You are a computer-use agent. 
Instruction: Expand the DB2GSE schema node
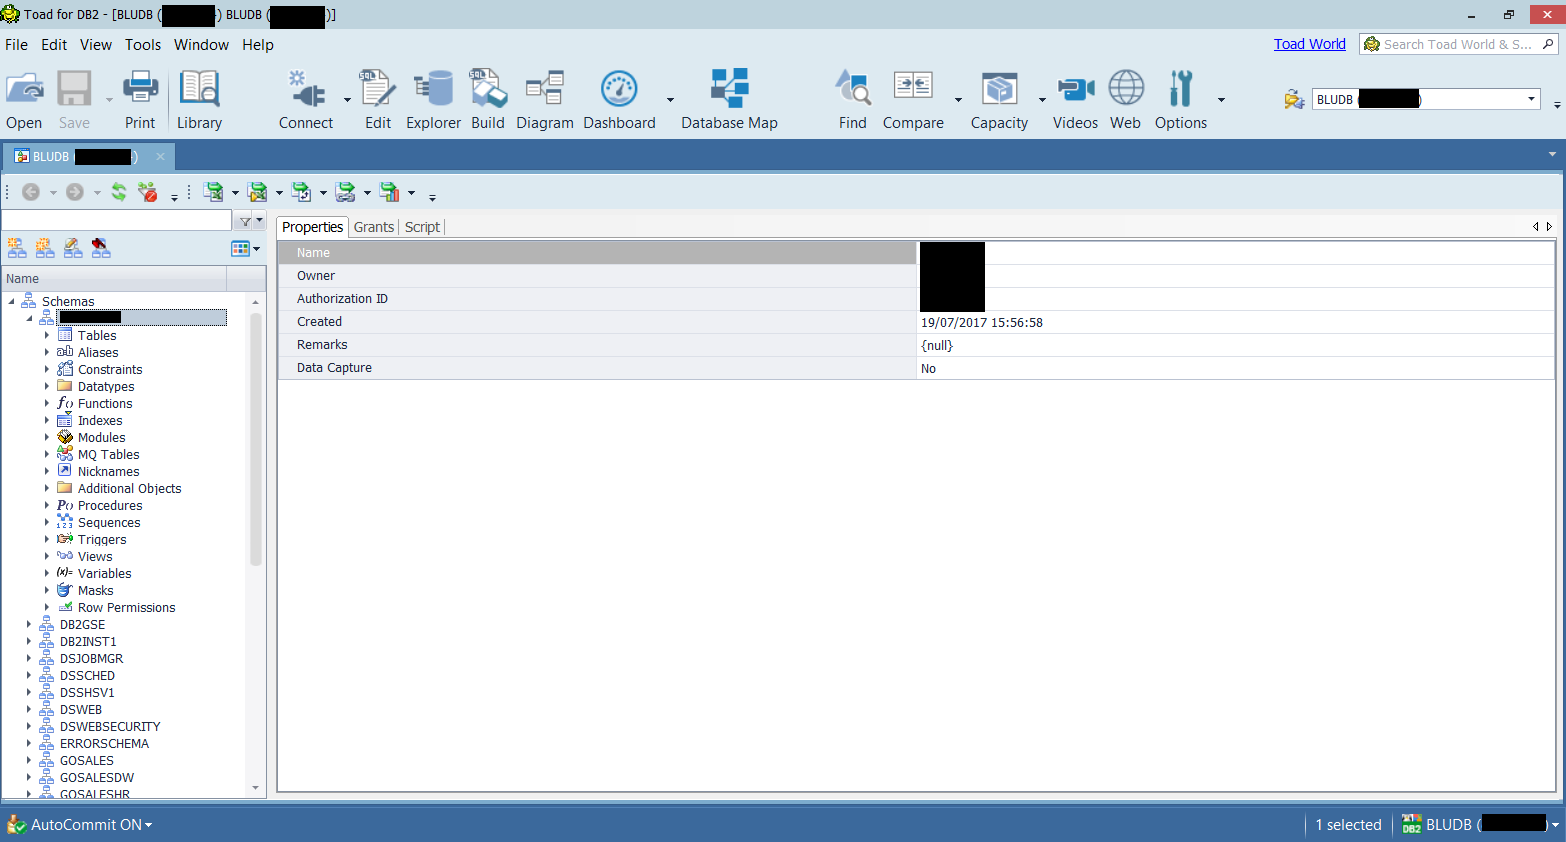tap(29, 625)
